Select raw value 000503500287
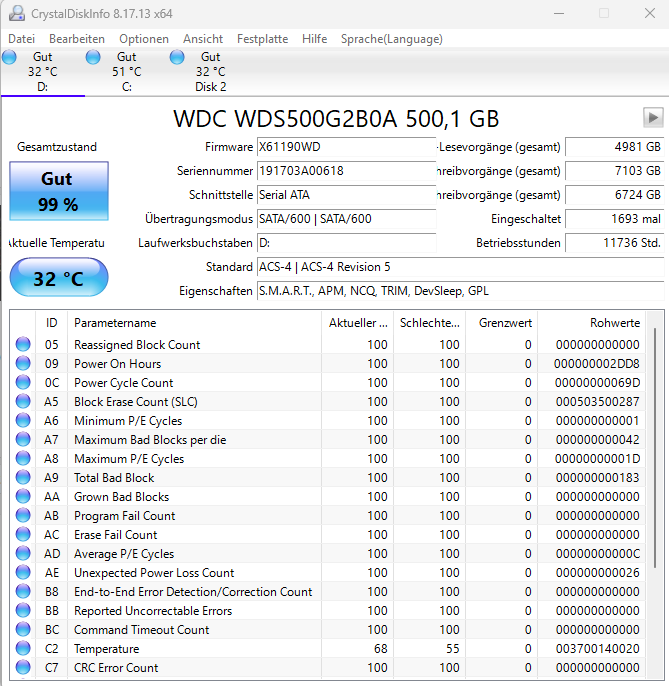This screenshot has width=669, height=686. point(598,402)
